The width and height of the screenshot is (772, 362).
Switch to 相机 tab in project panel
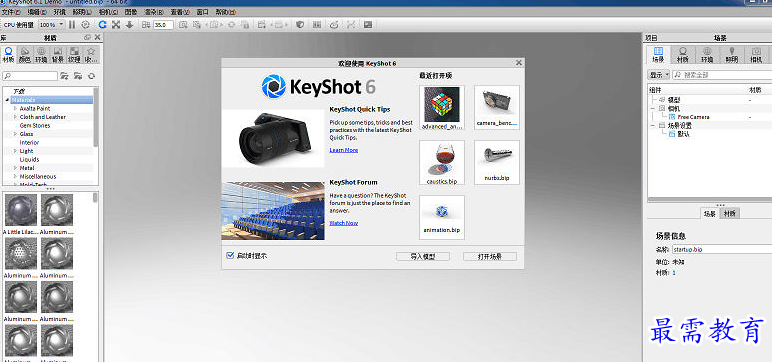click(757, 55)
